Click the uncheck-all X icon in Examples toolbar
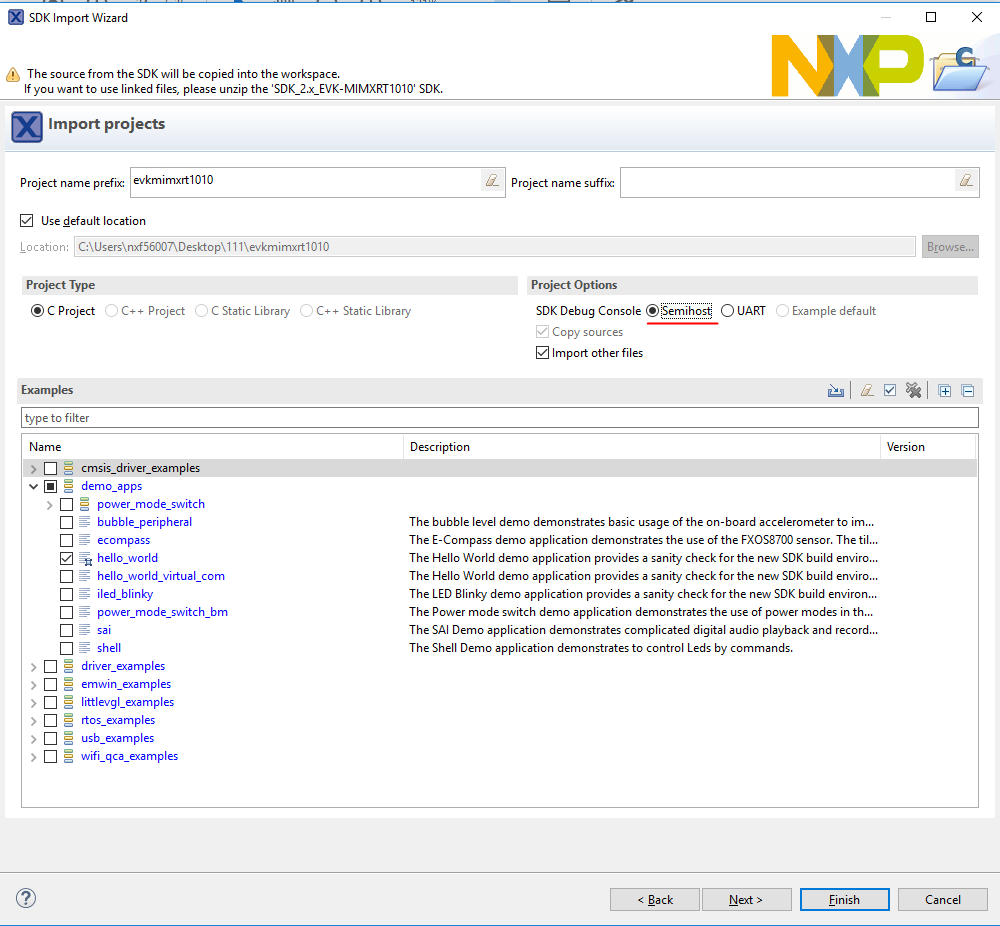Screen dimensions: 1000x926 click(x=913, y=391)
